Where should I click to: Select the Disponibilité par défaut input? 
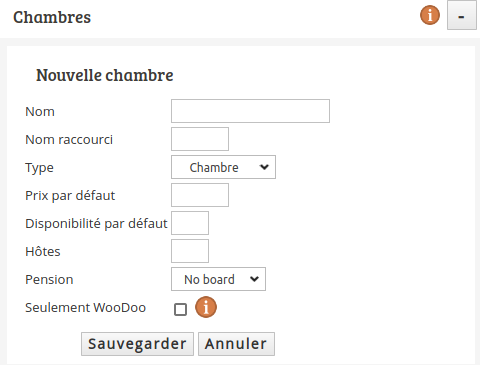pyautogui.click(x=190, y=223)
